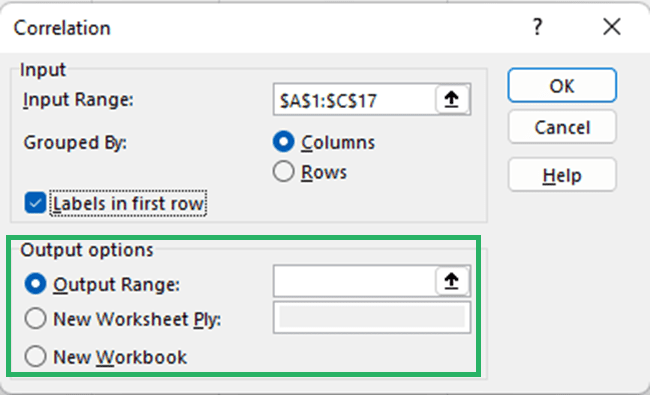The height and width of the screenshot is (395, 650).
Task: Click the question mark help icon in title bar
Action: point(537,27)
